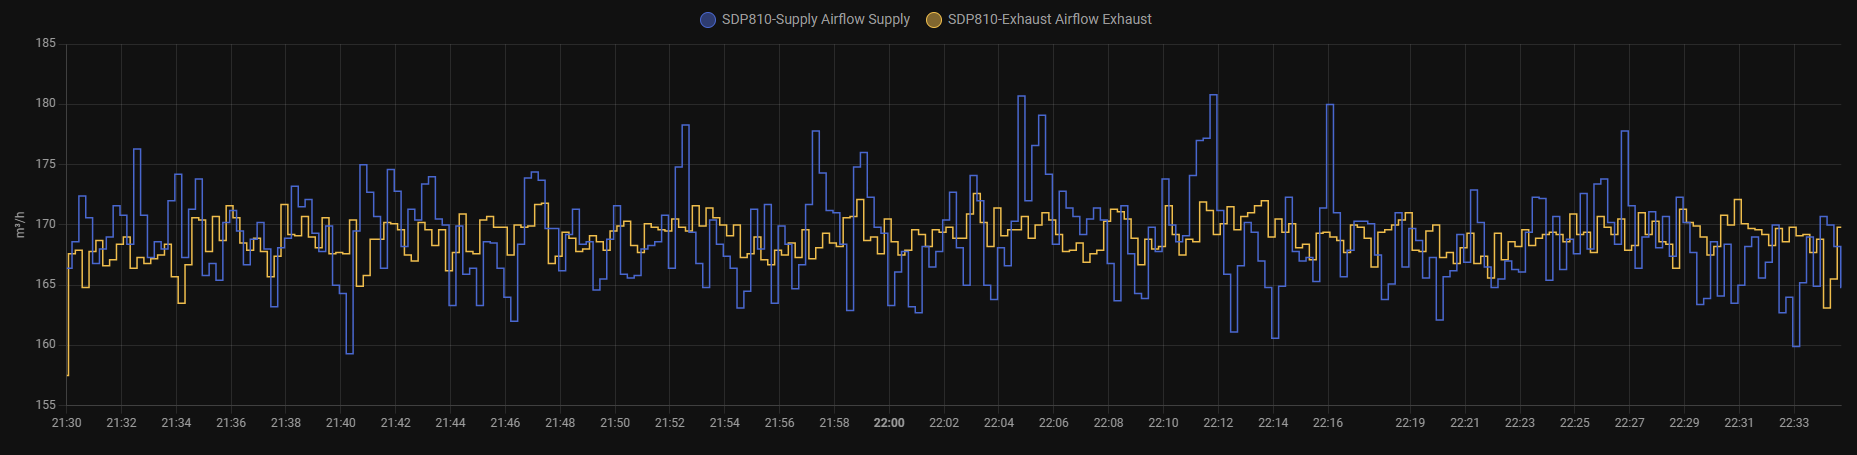This screenshot has height=455, width=1857.
Task: Toggle the SDP810-Exhaust Airflow Exhaust legend entry
Action: point(1039,19)
